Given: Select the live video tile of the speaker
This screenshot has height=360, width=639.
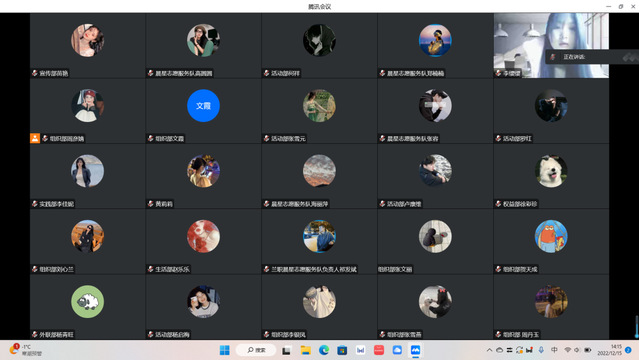Looking at the screenshot, I should (551, 45).
